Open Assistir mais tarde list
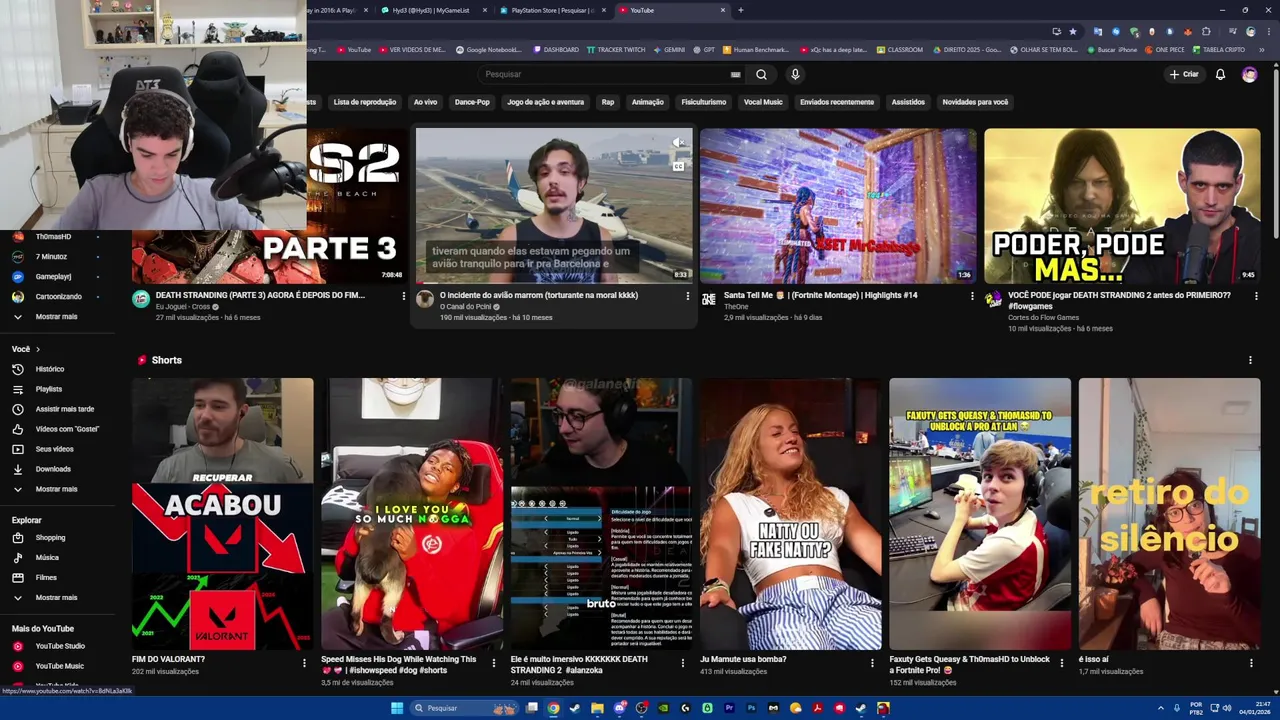Image resolution: width=1280 pixels, height=720 pixels. (x=64, y=409)
